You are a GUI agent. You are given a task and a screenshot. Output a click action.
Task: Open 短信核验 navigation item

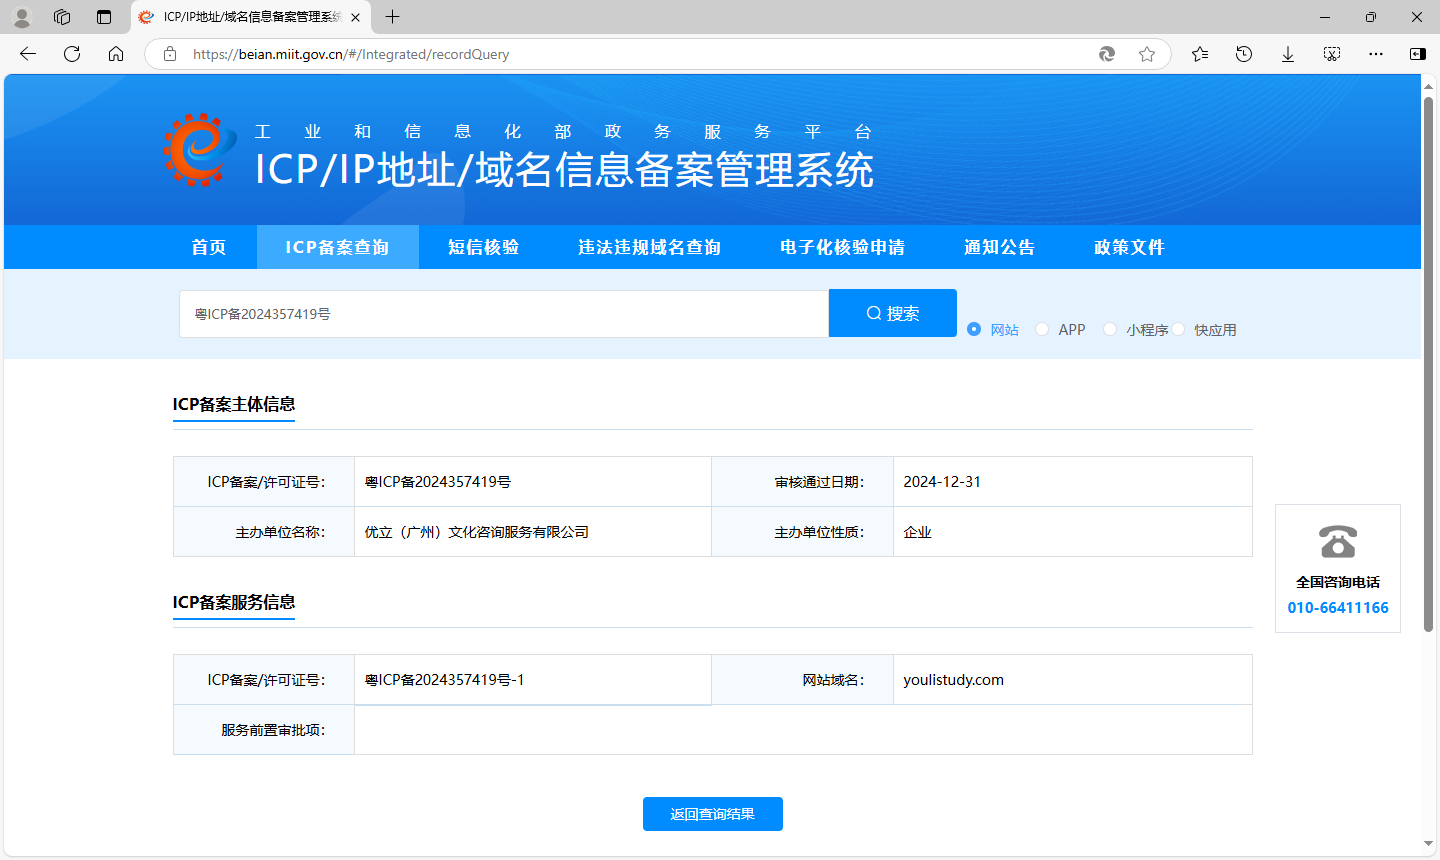[484, 247]
